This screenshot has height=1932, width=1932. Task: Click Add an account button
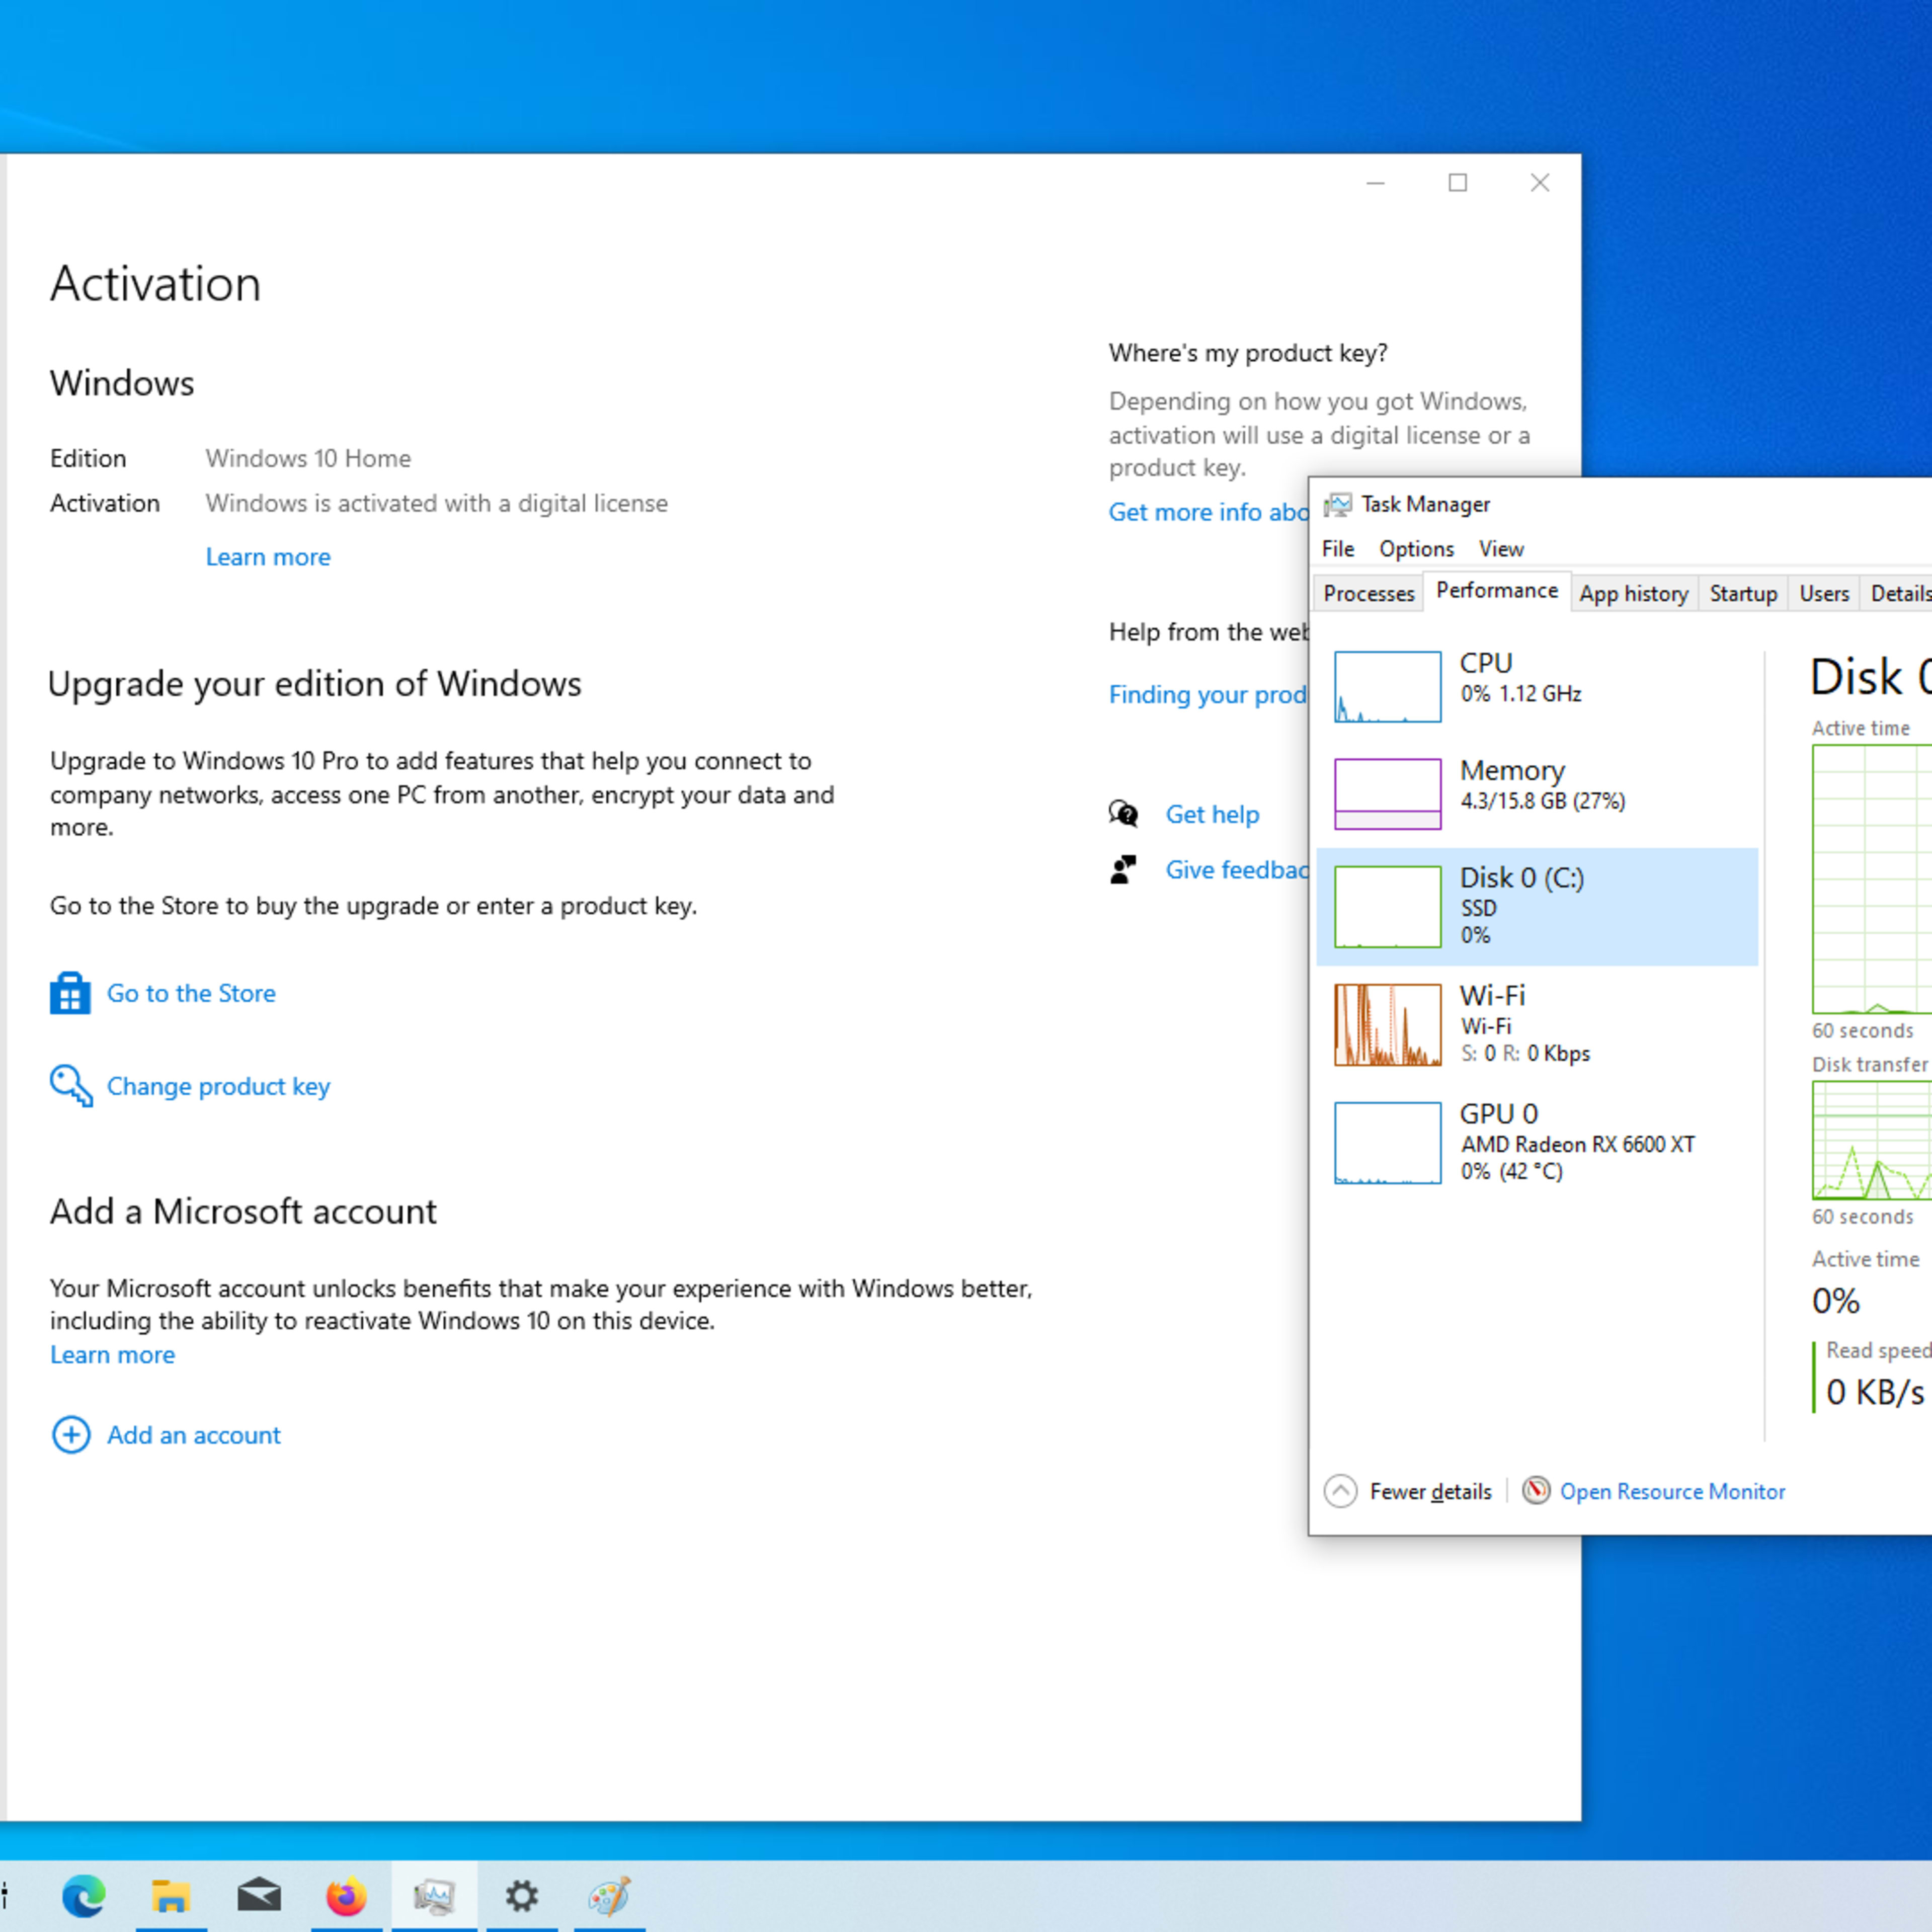pyautogui.click(x=193, y=1435)
